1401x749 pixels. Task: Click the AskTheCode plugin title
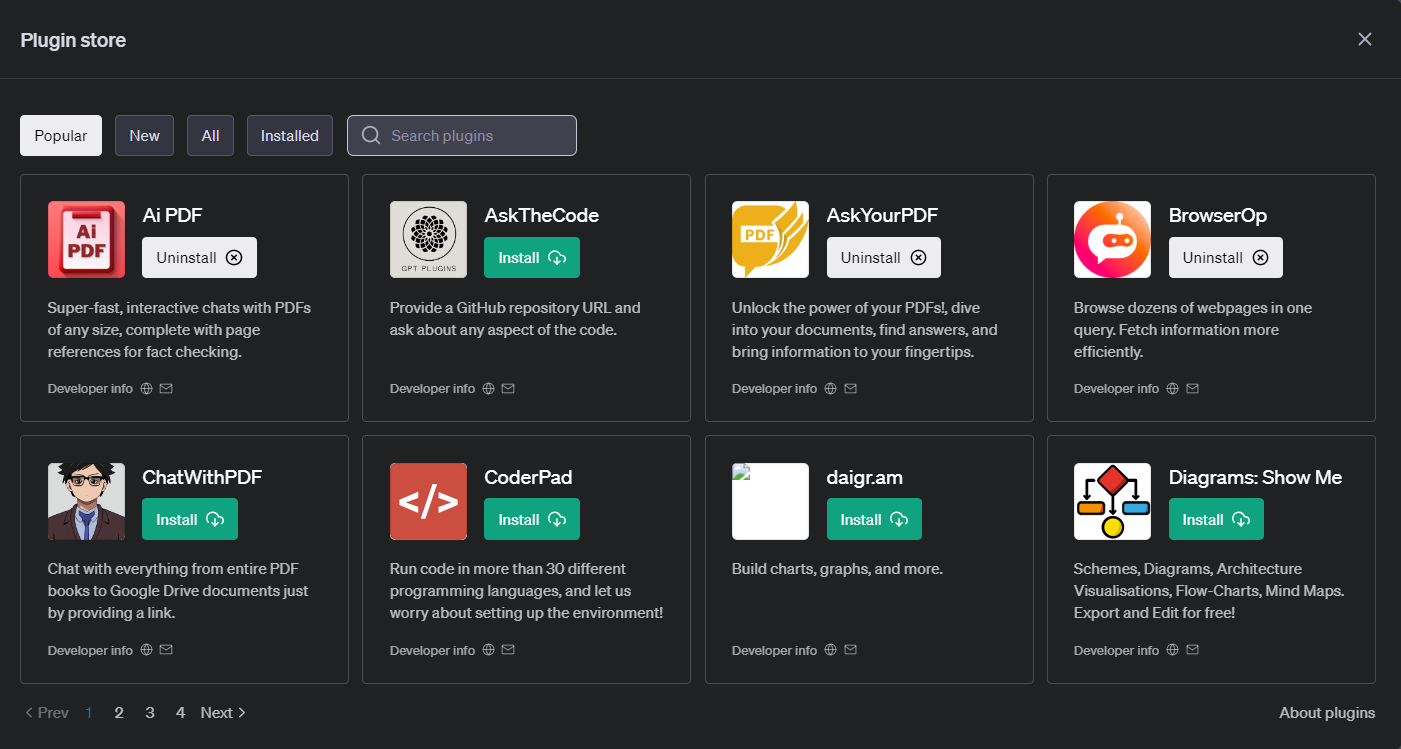[x=542, y=215]
